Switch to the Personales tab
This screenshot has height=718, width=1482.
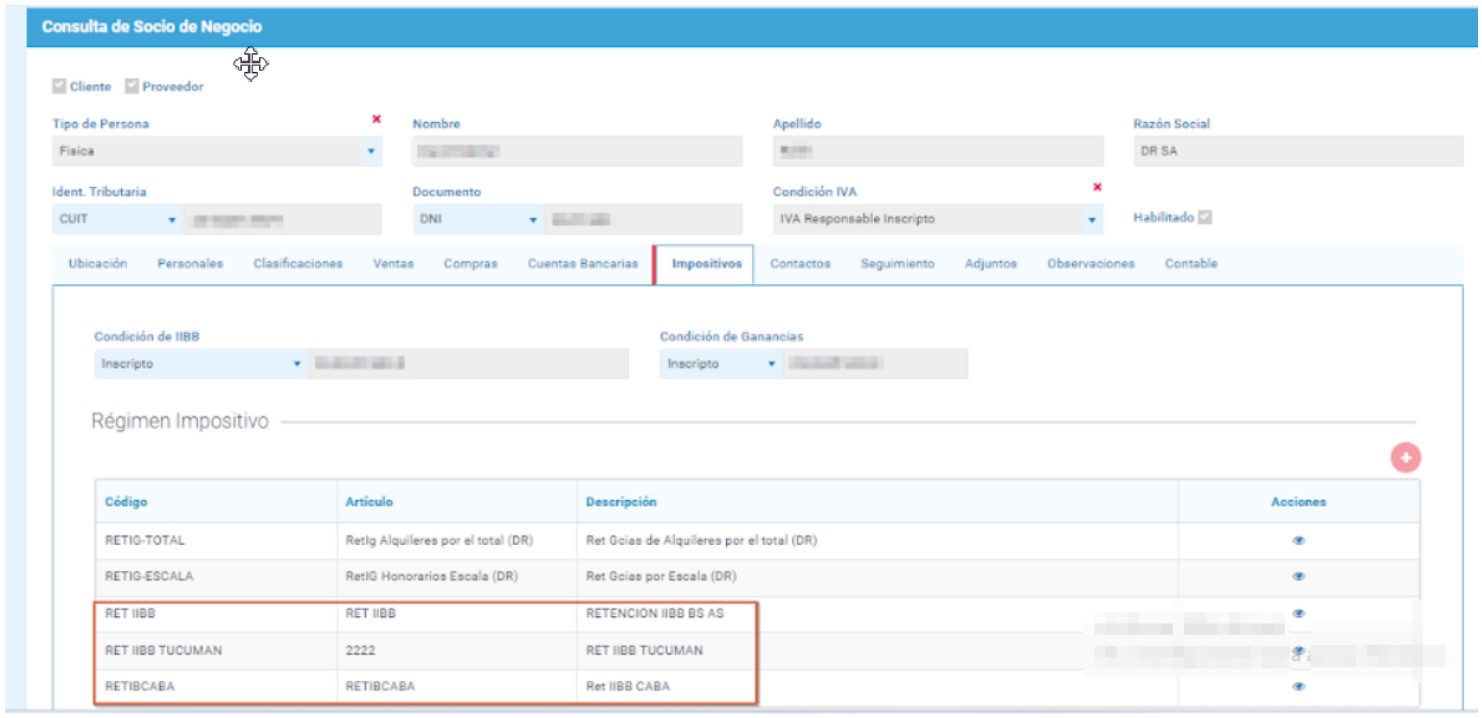[x=190, y=264]
